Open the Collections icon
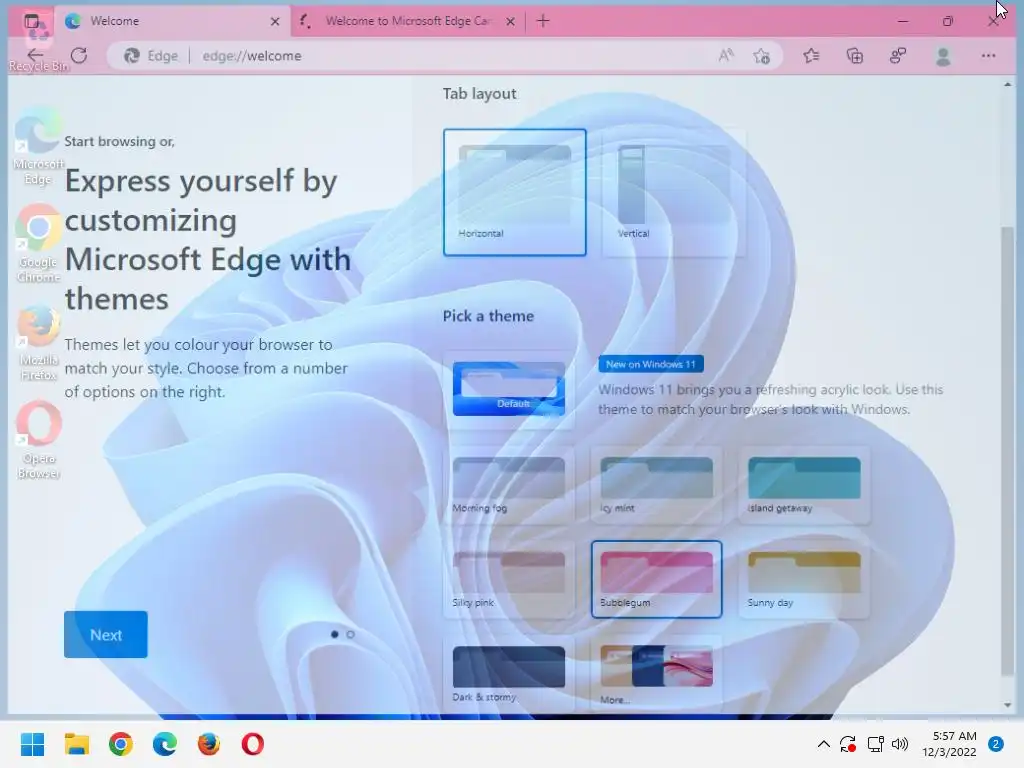Image resolution: width=1024 pixels, height=768 pixels. tap(855, 56)
